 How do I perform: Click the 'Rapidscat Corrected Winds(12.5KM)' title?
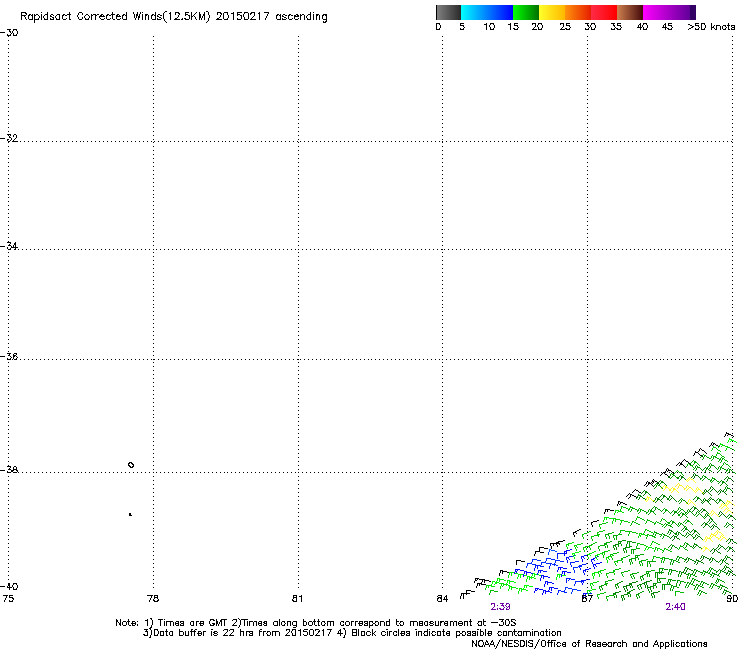(115, 17)
